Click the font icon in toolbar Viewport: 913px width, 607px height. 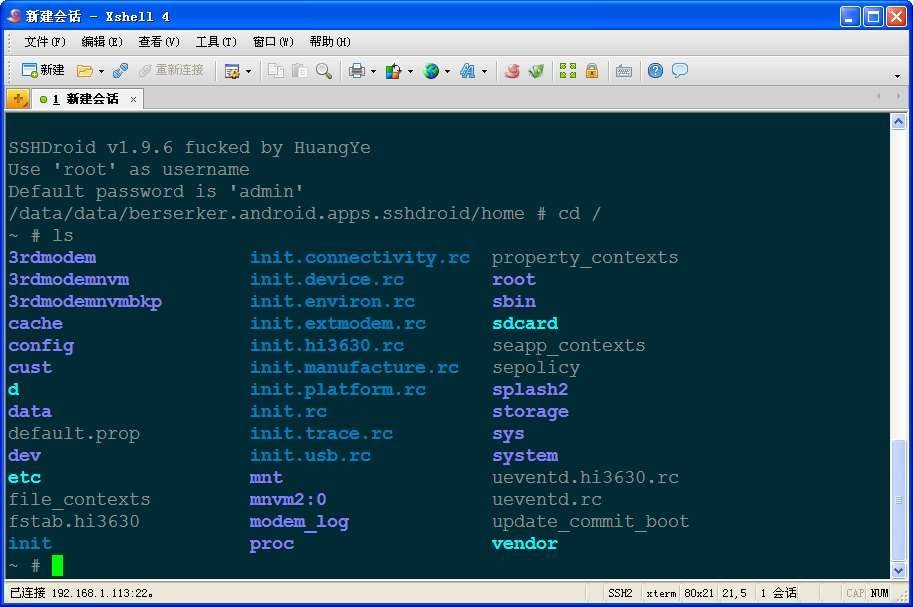468,71
